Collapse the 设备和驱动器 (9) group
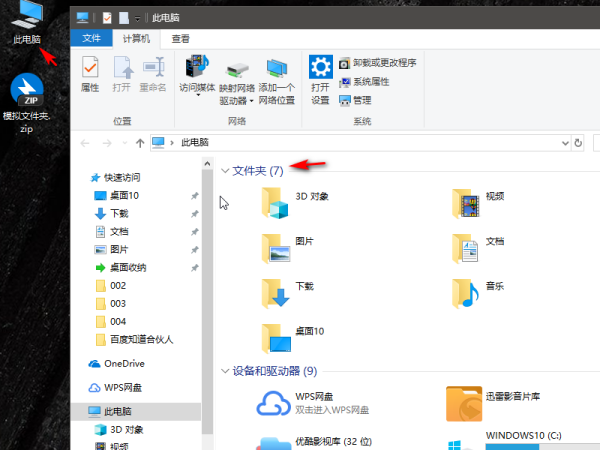The width and height of the screenshot is (600, 450). tap(225, 370)
